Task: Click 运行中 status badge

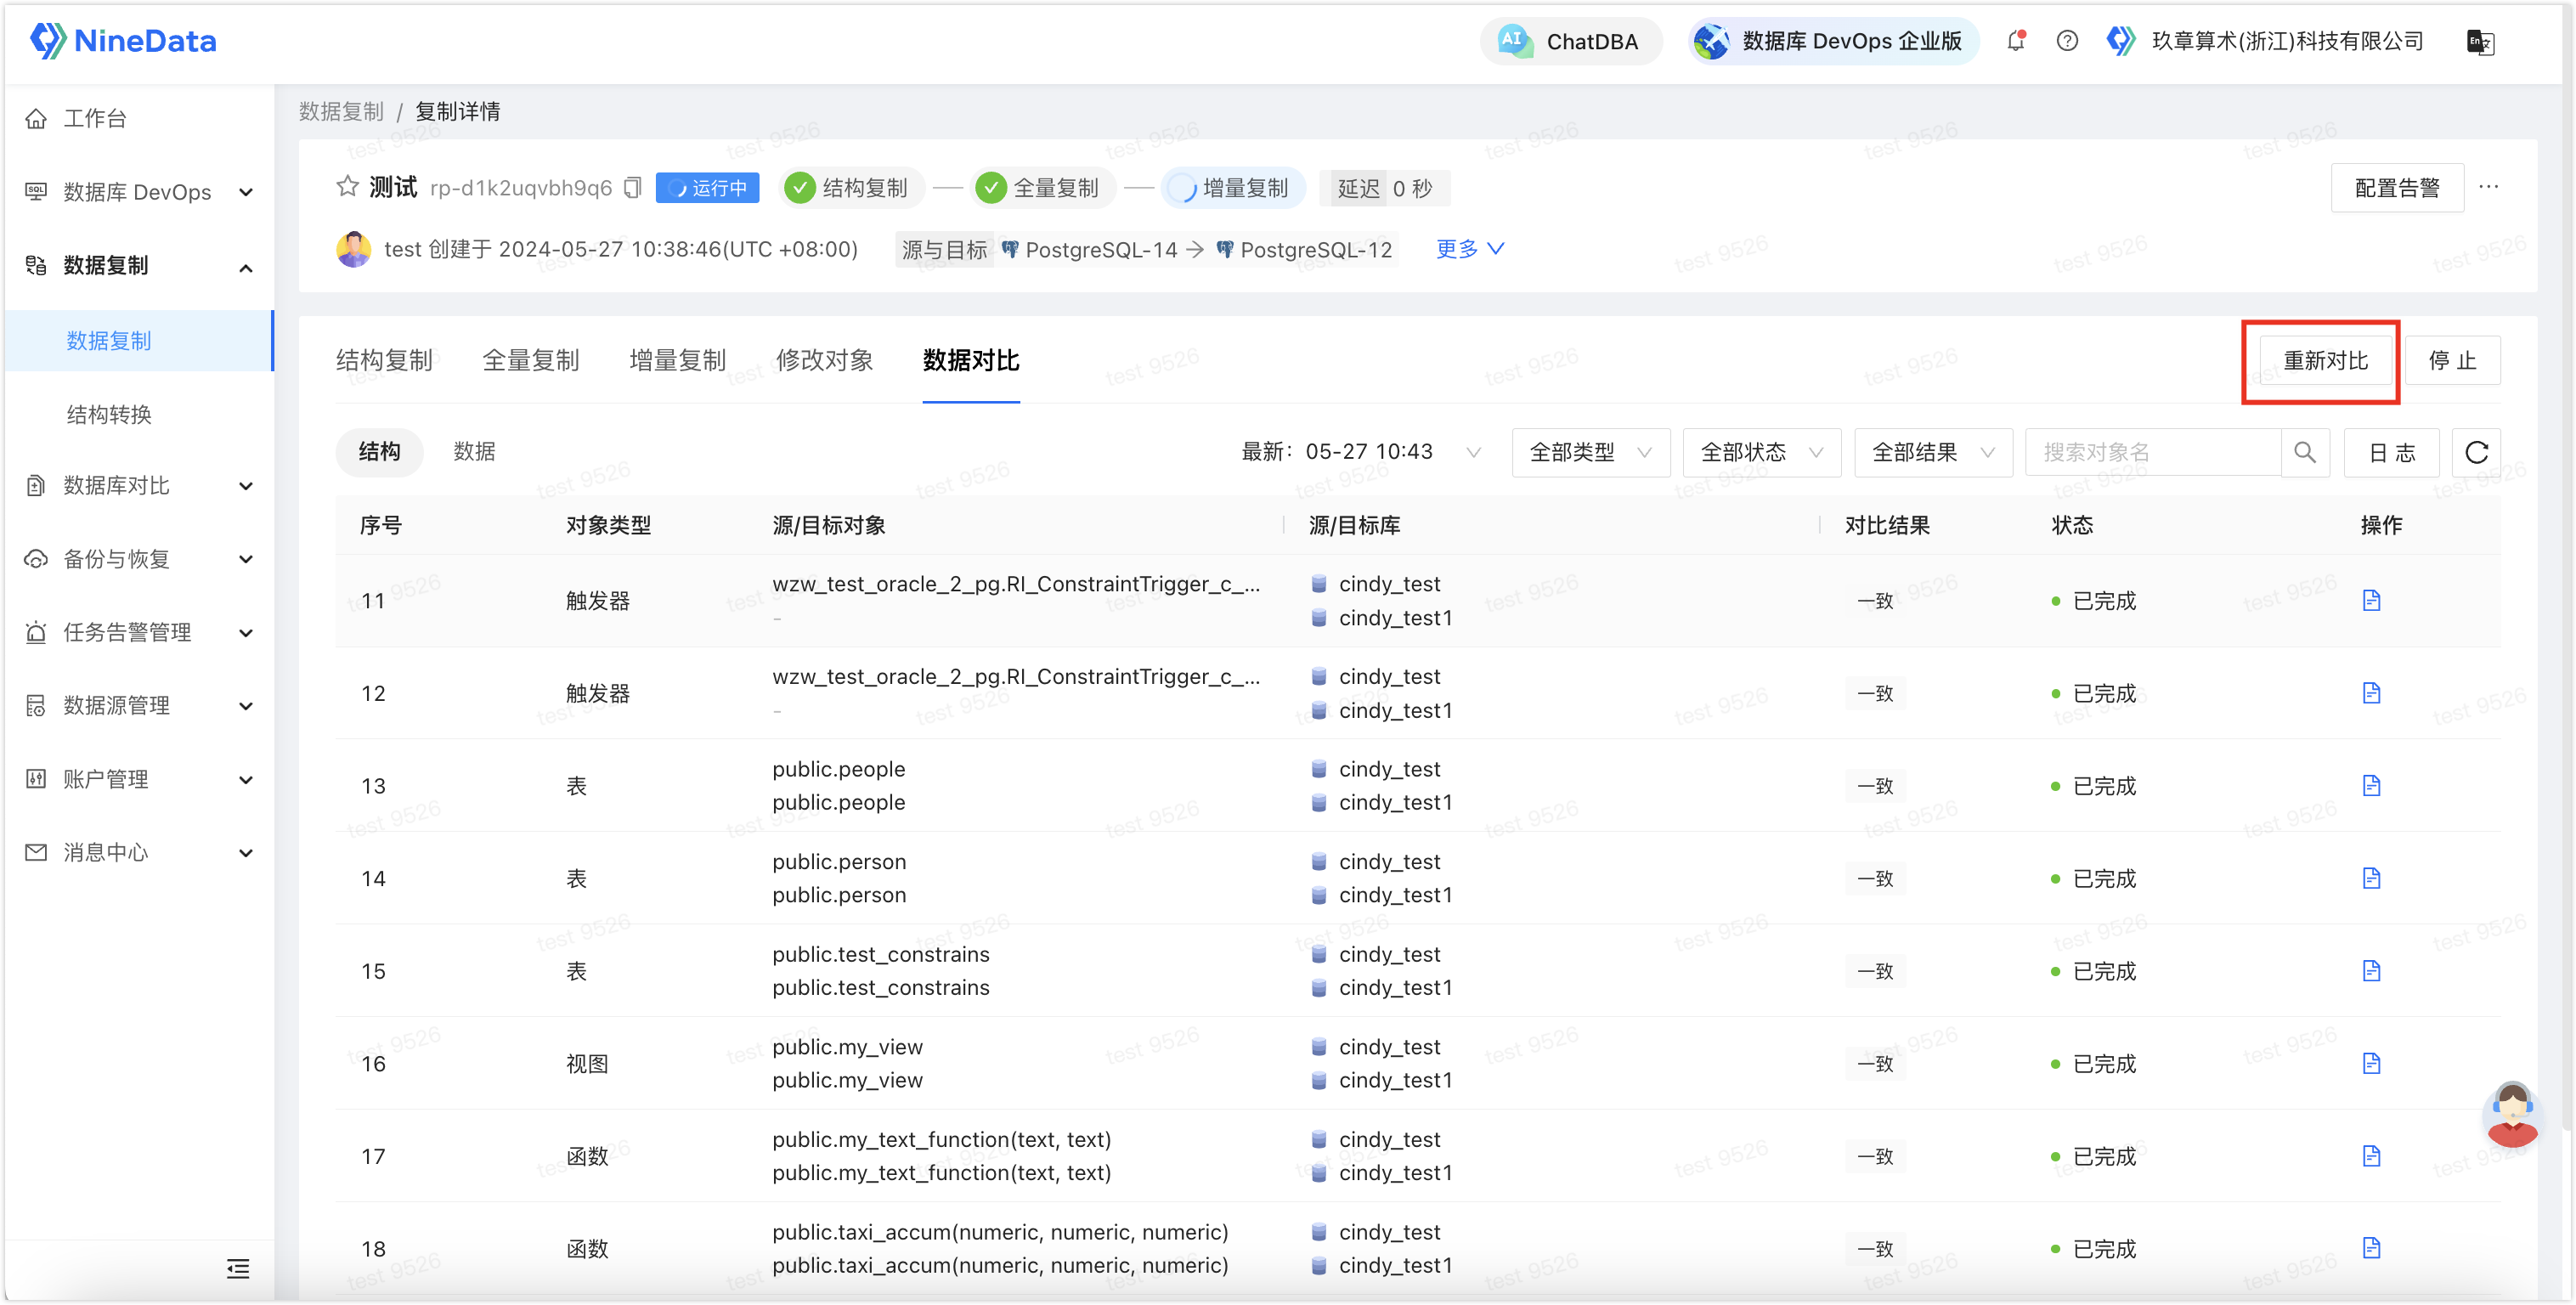Action: [x=707, y=188]
